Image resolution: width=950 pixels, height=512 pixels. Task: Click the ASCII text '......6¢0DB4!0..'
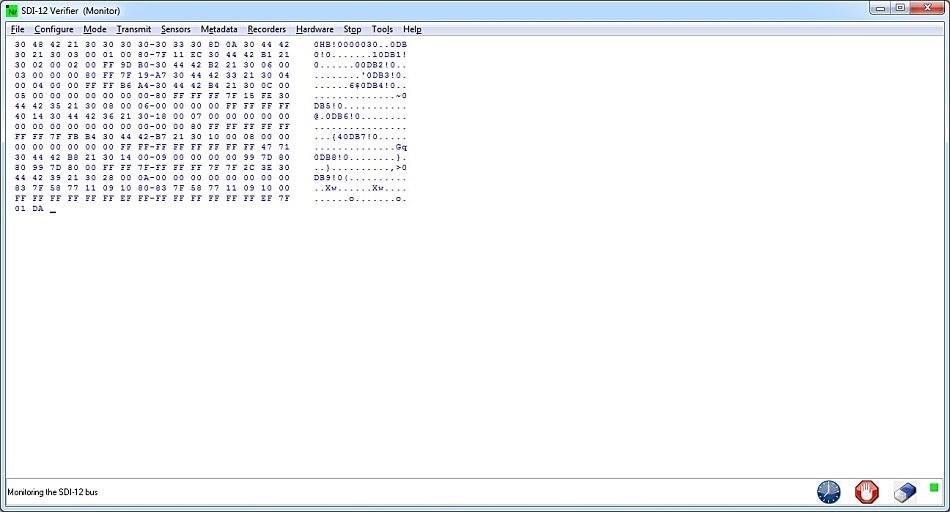click(360, 85)
